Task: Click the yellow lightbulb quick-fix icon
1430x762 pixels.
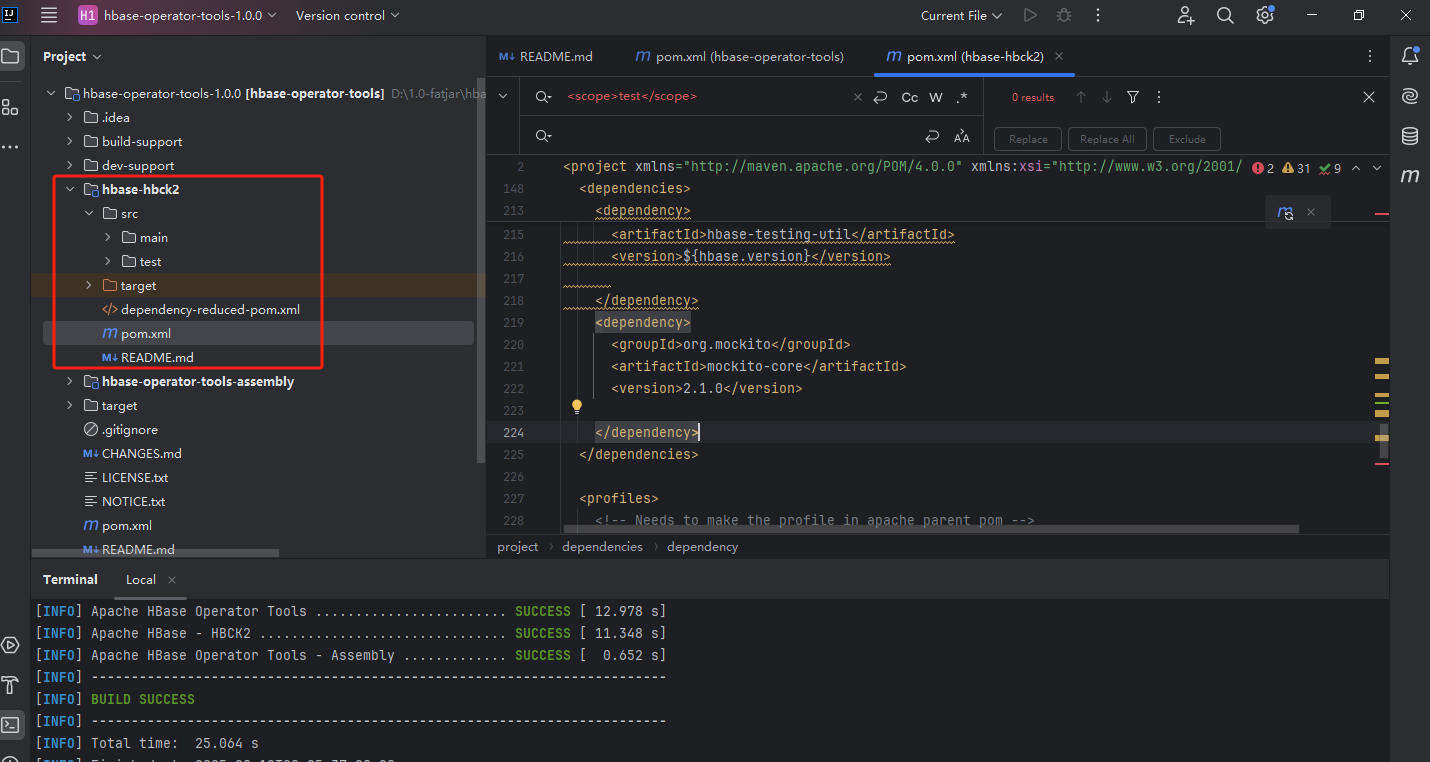Action: coord(576,407)
